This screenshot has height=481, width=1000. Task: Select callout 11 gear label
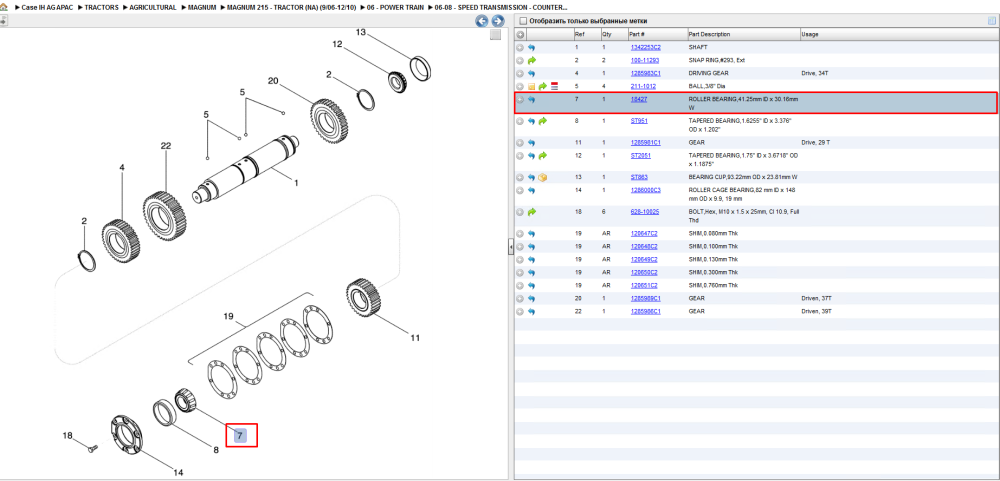415,338
